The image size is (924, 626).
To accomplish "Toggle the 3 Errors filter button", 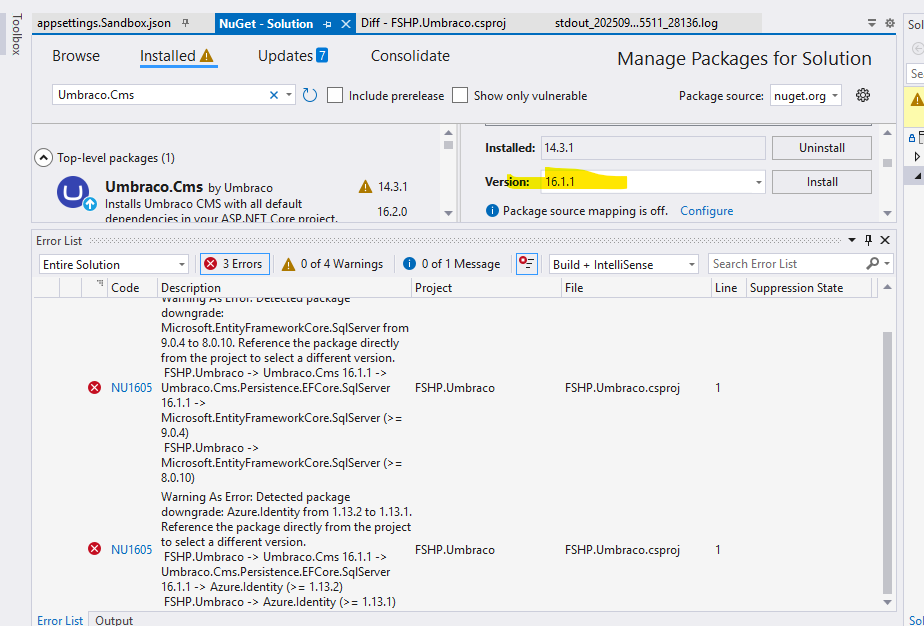I will pyautogui.click(x=233, y=264).
